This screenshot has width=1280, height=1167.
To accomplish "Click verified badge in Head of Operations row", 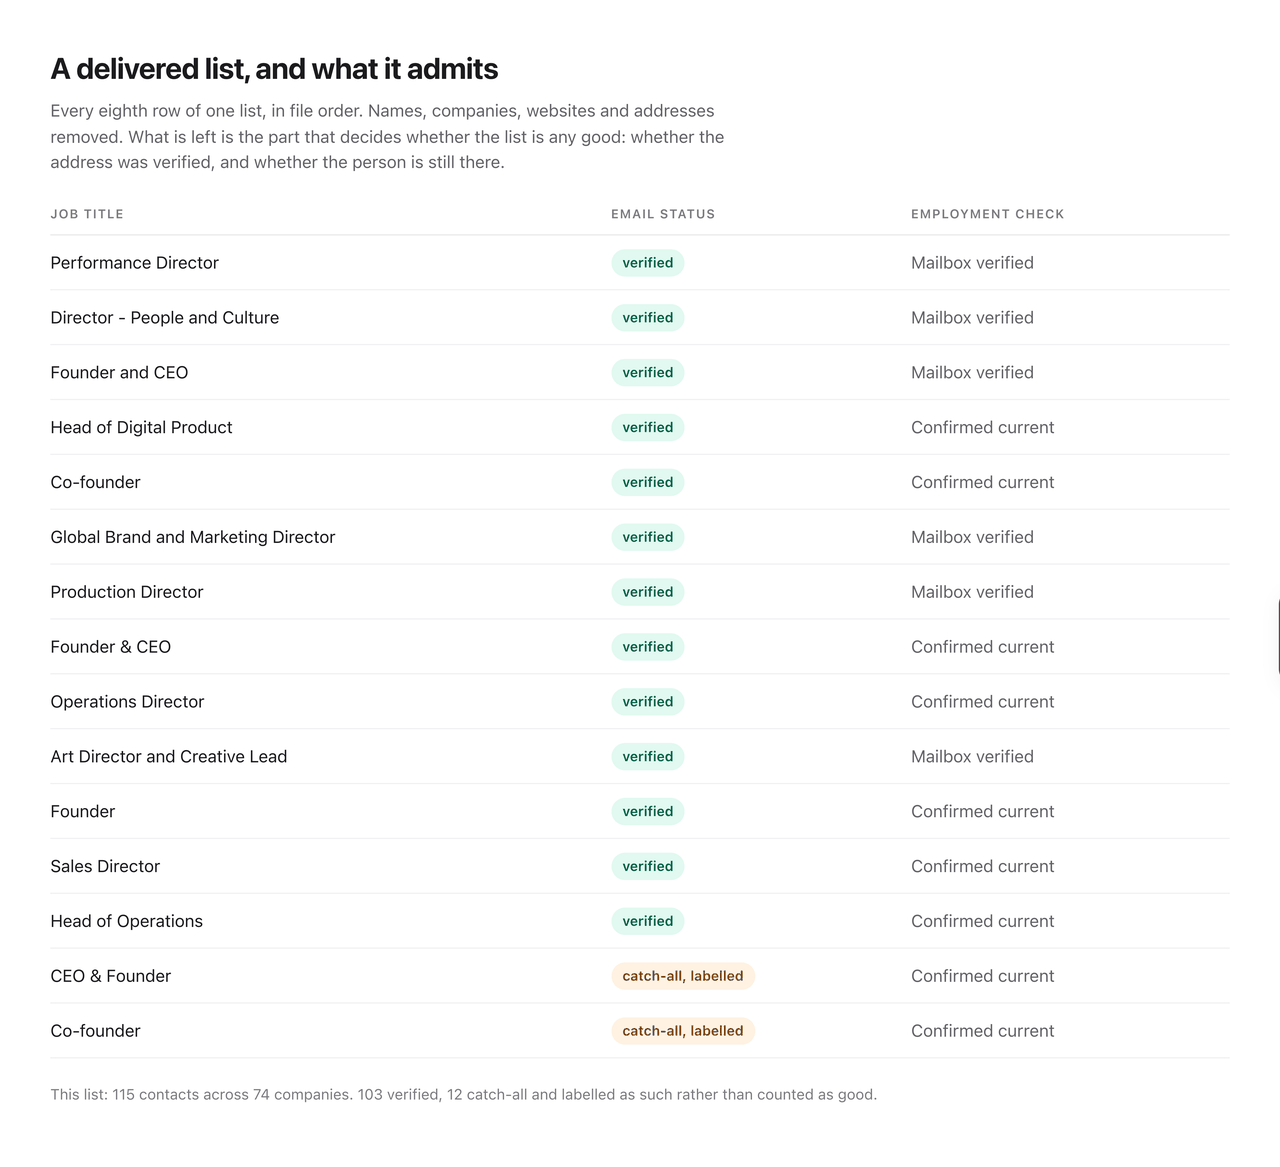I will point(648,922).
